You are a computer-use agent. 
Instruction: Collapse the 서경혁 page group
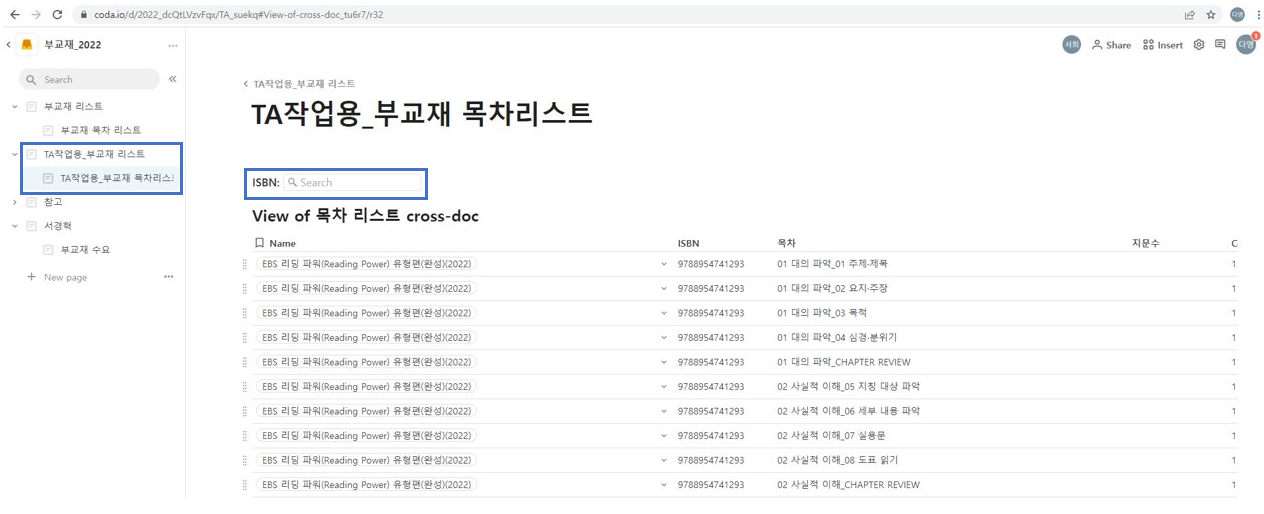point(14,226)
